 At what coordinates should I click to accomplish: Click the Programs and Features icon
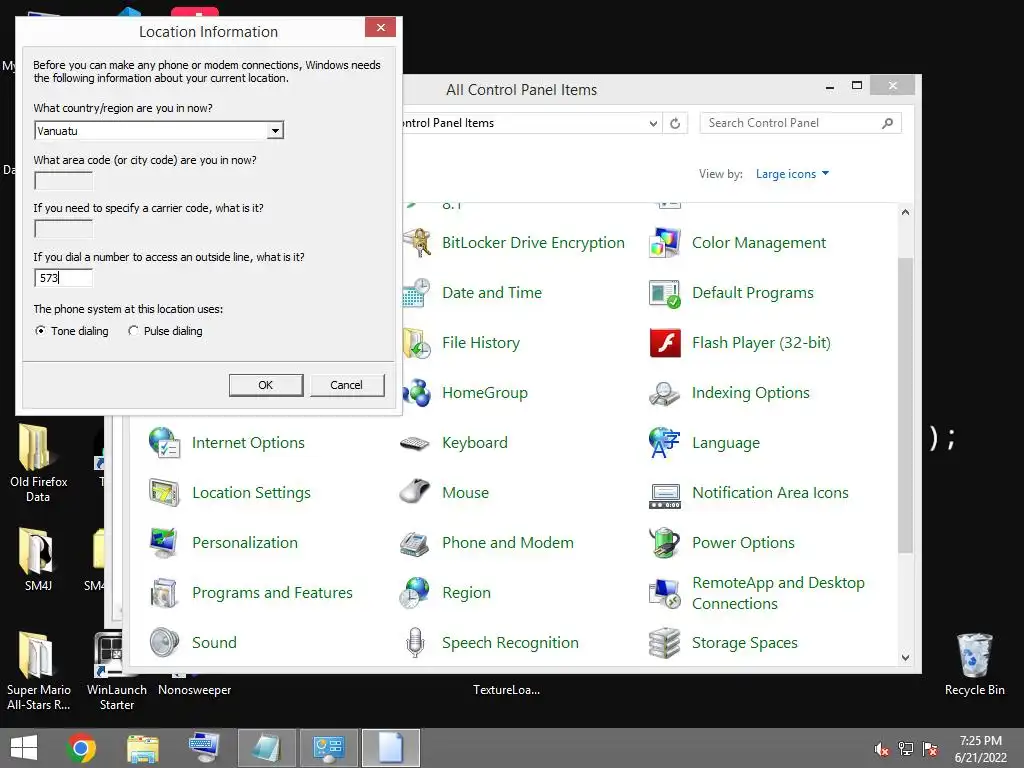pos(164,593)
